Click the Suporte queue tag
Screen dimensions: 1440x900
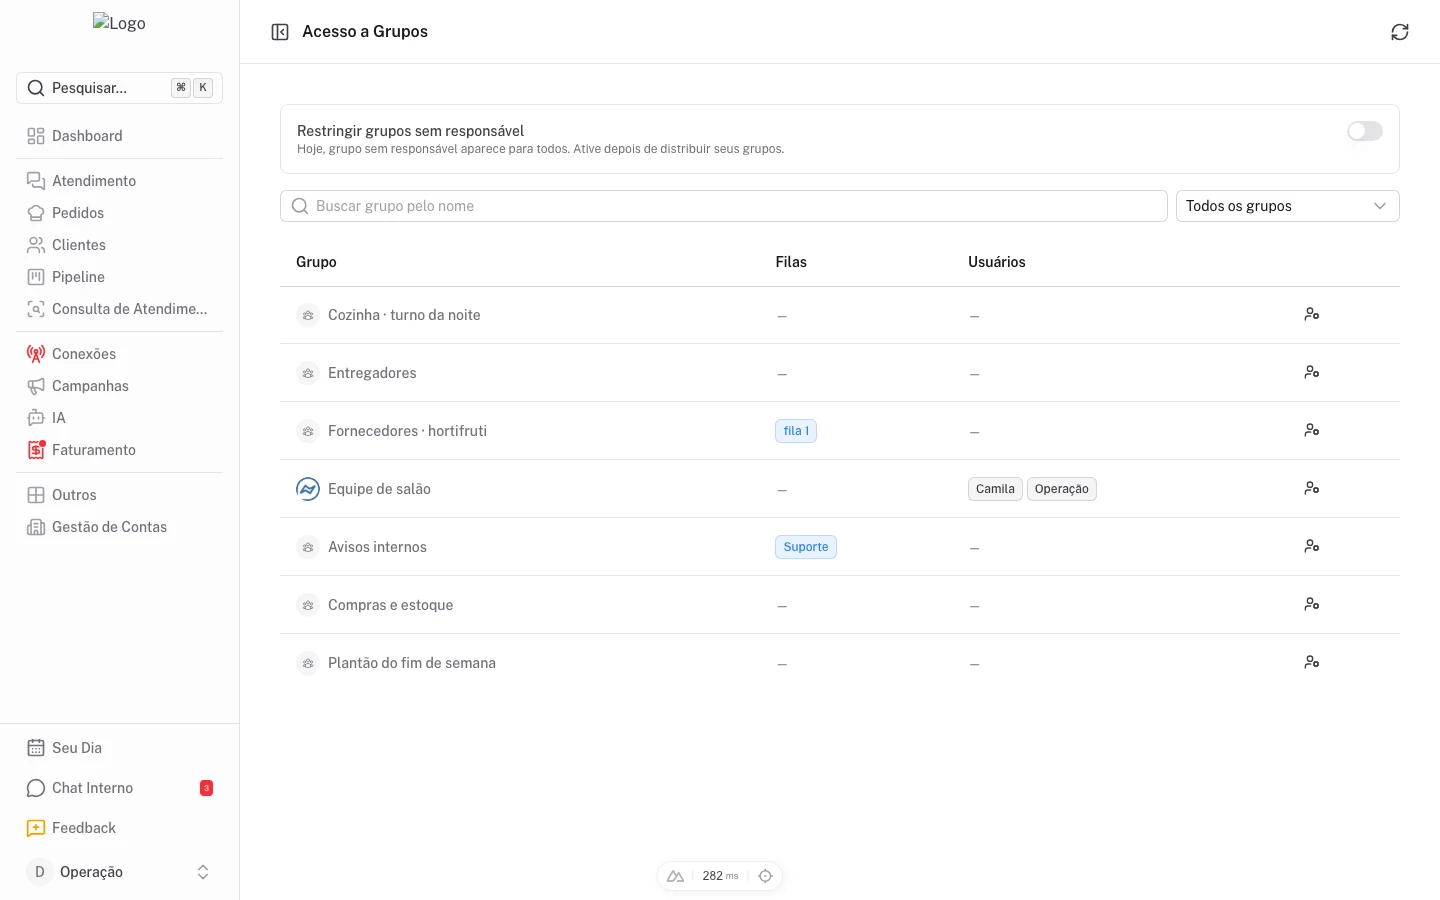pos(806,547)
